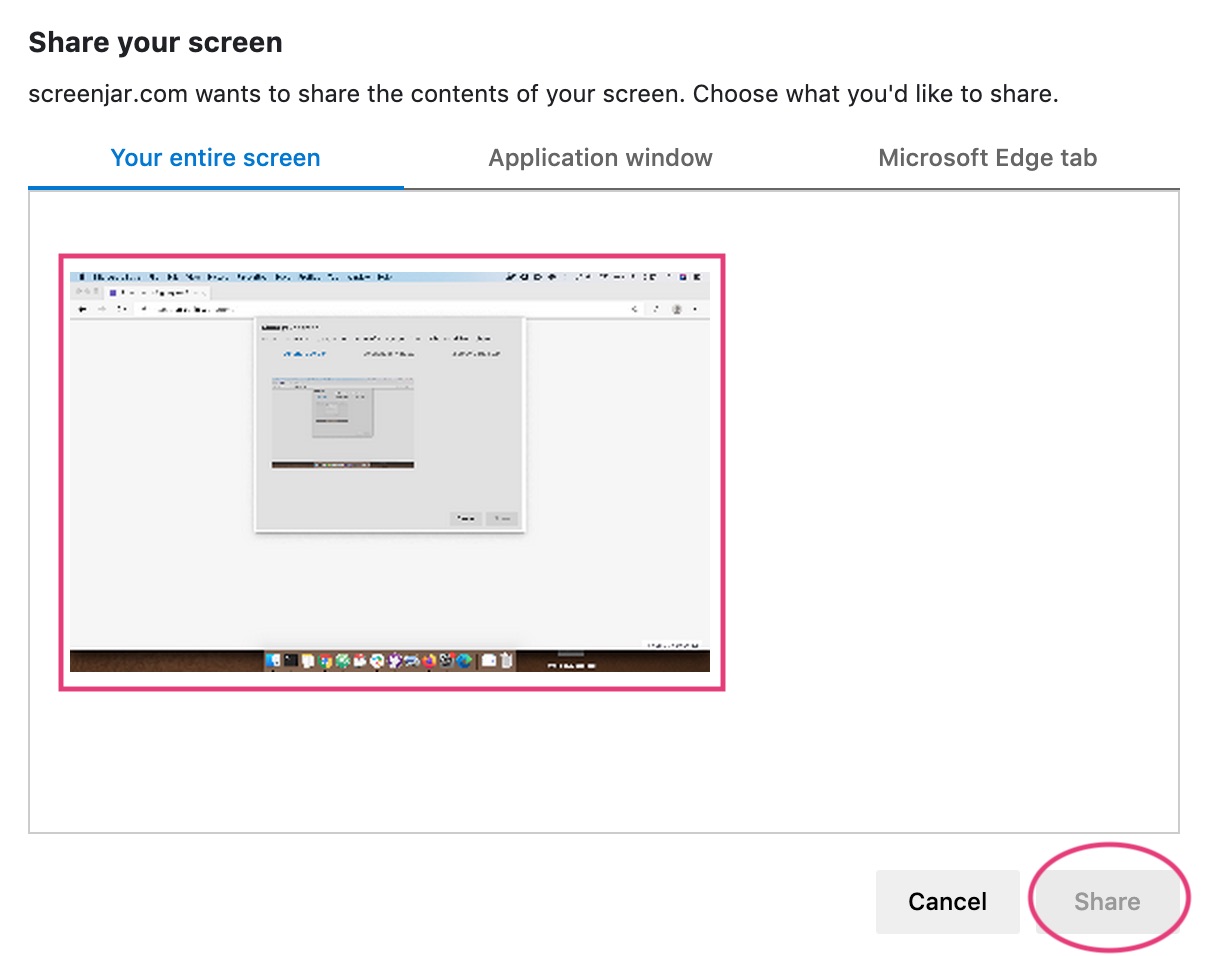Click the browser back arrow in the preview
This screenshot has height=956, width=1210.
(82, 309)
